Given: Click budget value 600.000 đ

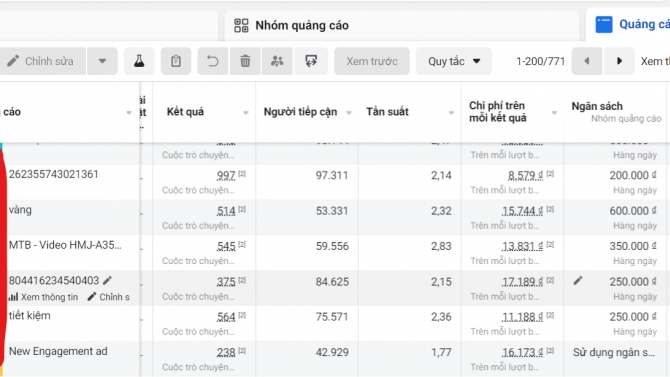Looking at the screenshot, I should [633, 211].
